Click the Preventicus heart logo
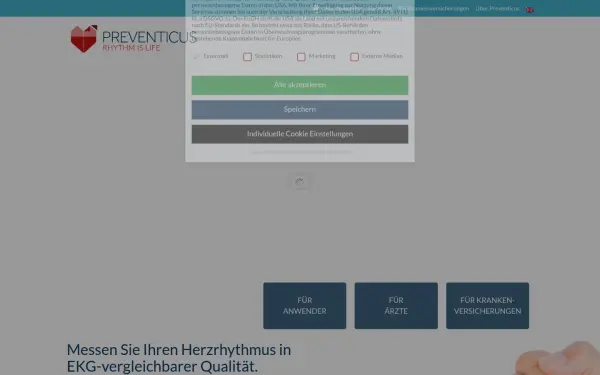 pyautogui.click(x=84, y=39)
